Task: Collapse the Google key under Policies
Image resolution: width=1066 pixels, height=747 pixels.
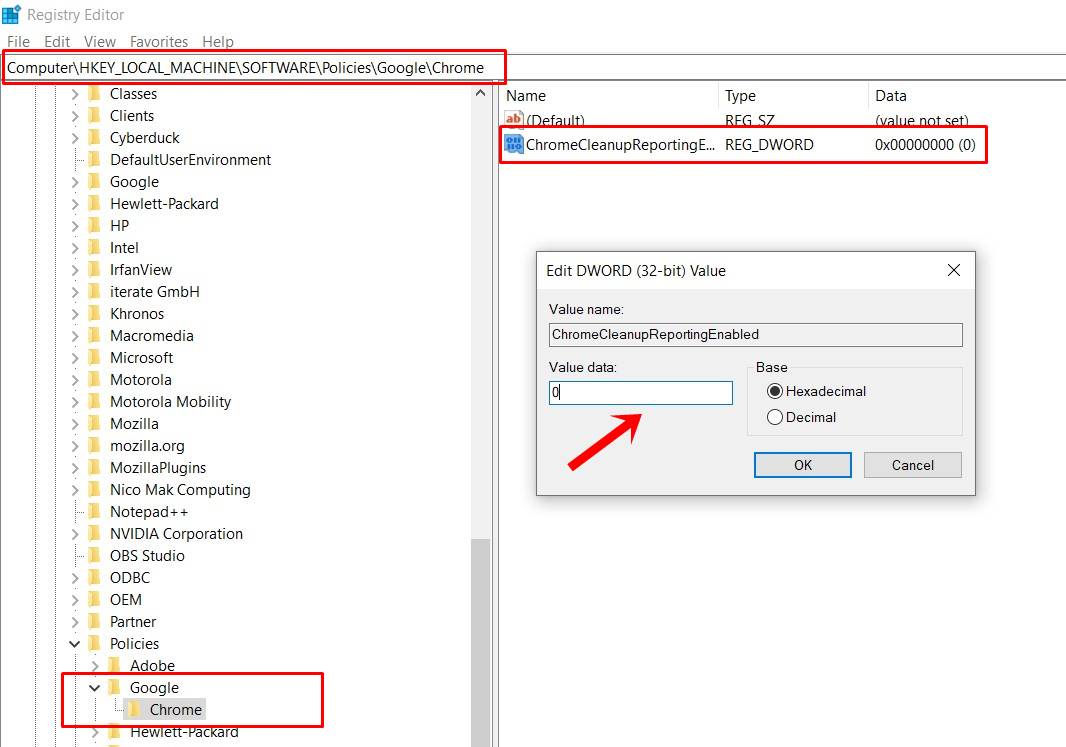Action: (94, 688)
